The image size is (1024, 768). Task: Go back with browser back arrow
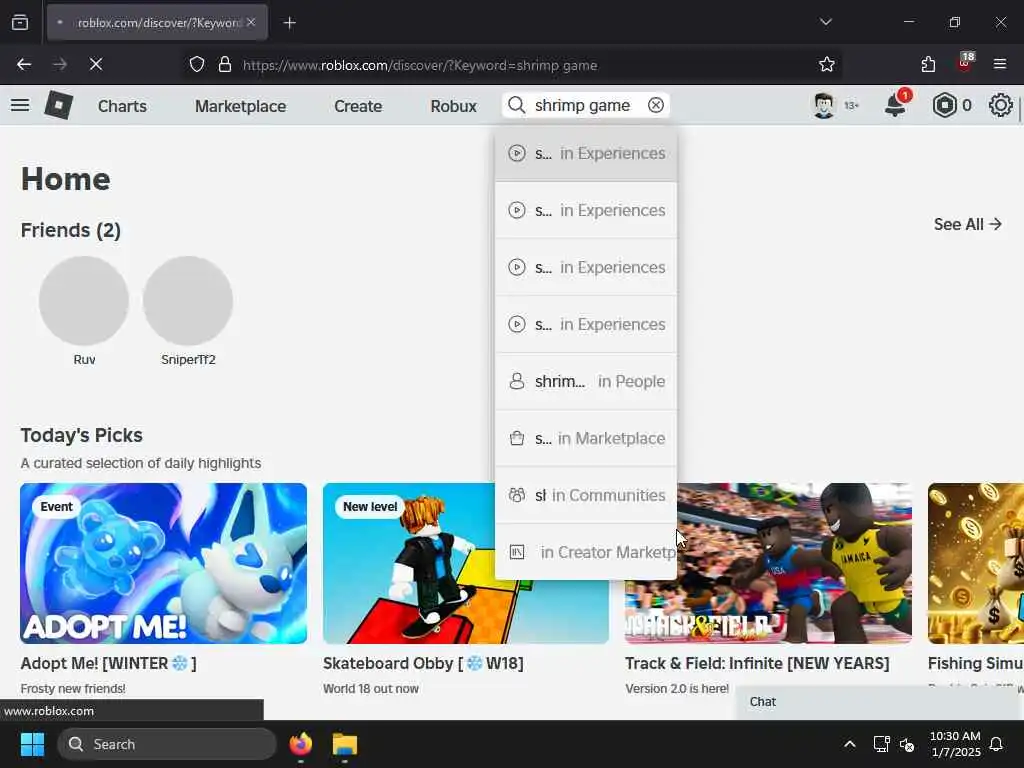click(24, 64)
